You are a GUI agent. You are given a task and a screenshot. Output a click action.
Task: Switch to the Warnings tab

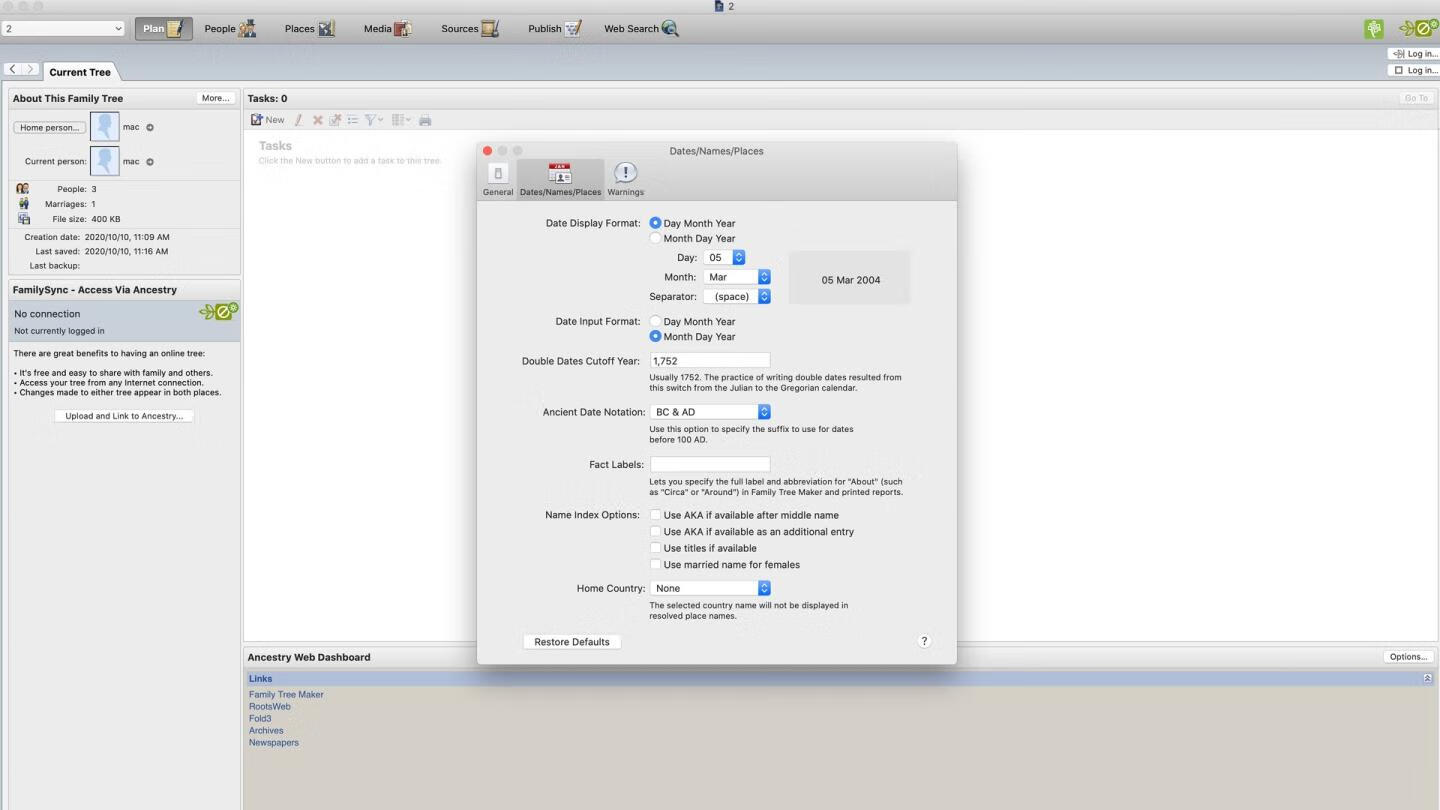click(x=625, y=177)
